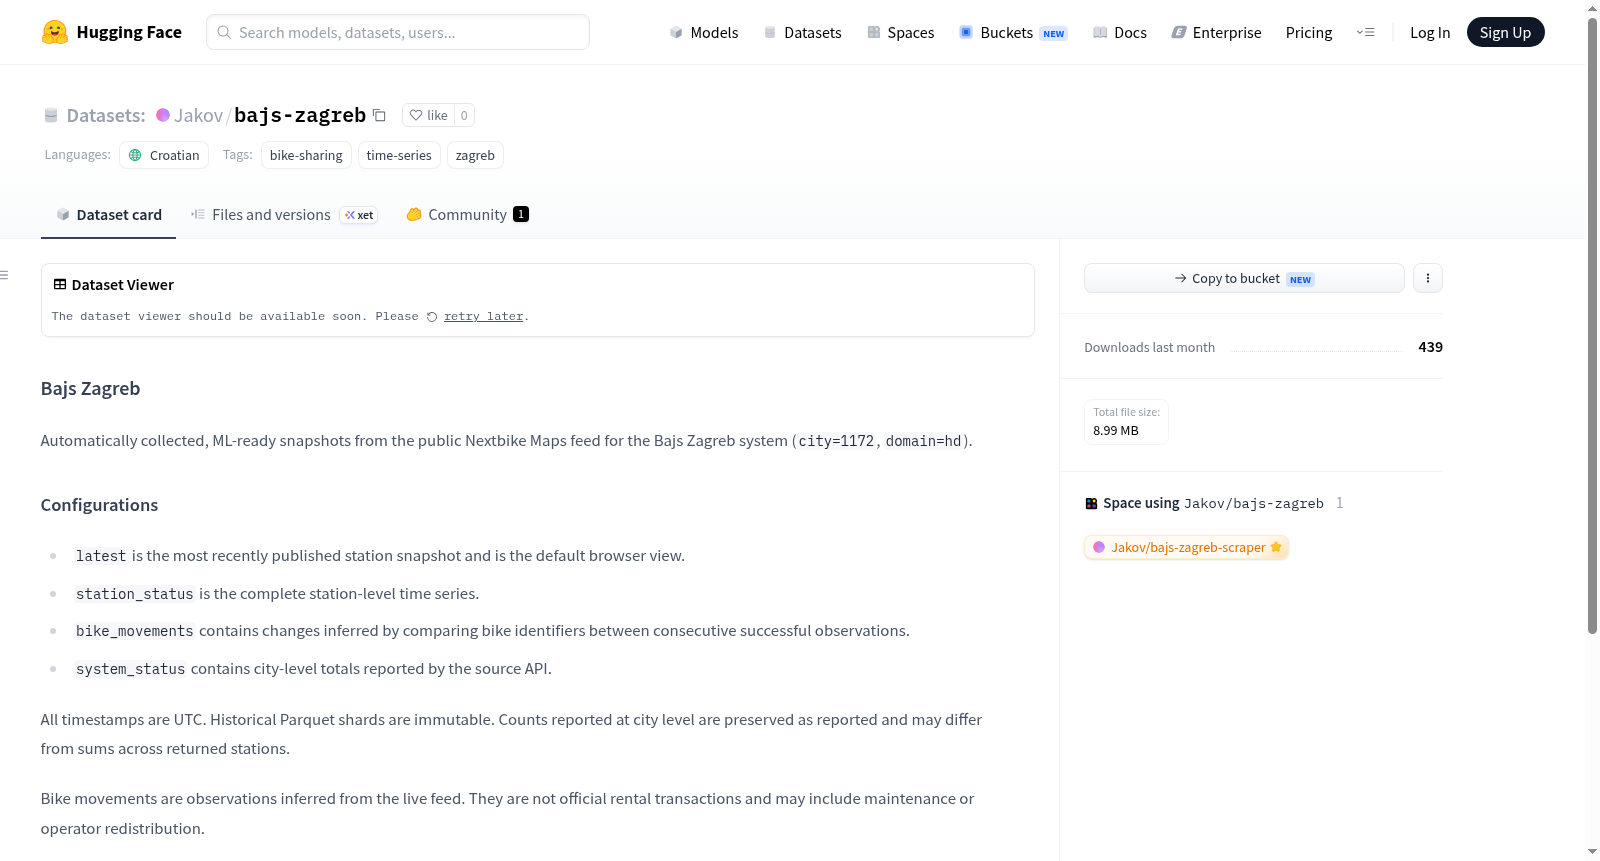Click the Sign Up button
The width and height of the screenshot is (1600, 861).
1505,32
